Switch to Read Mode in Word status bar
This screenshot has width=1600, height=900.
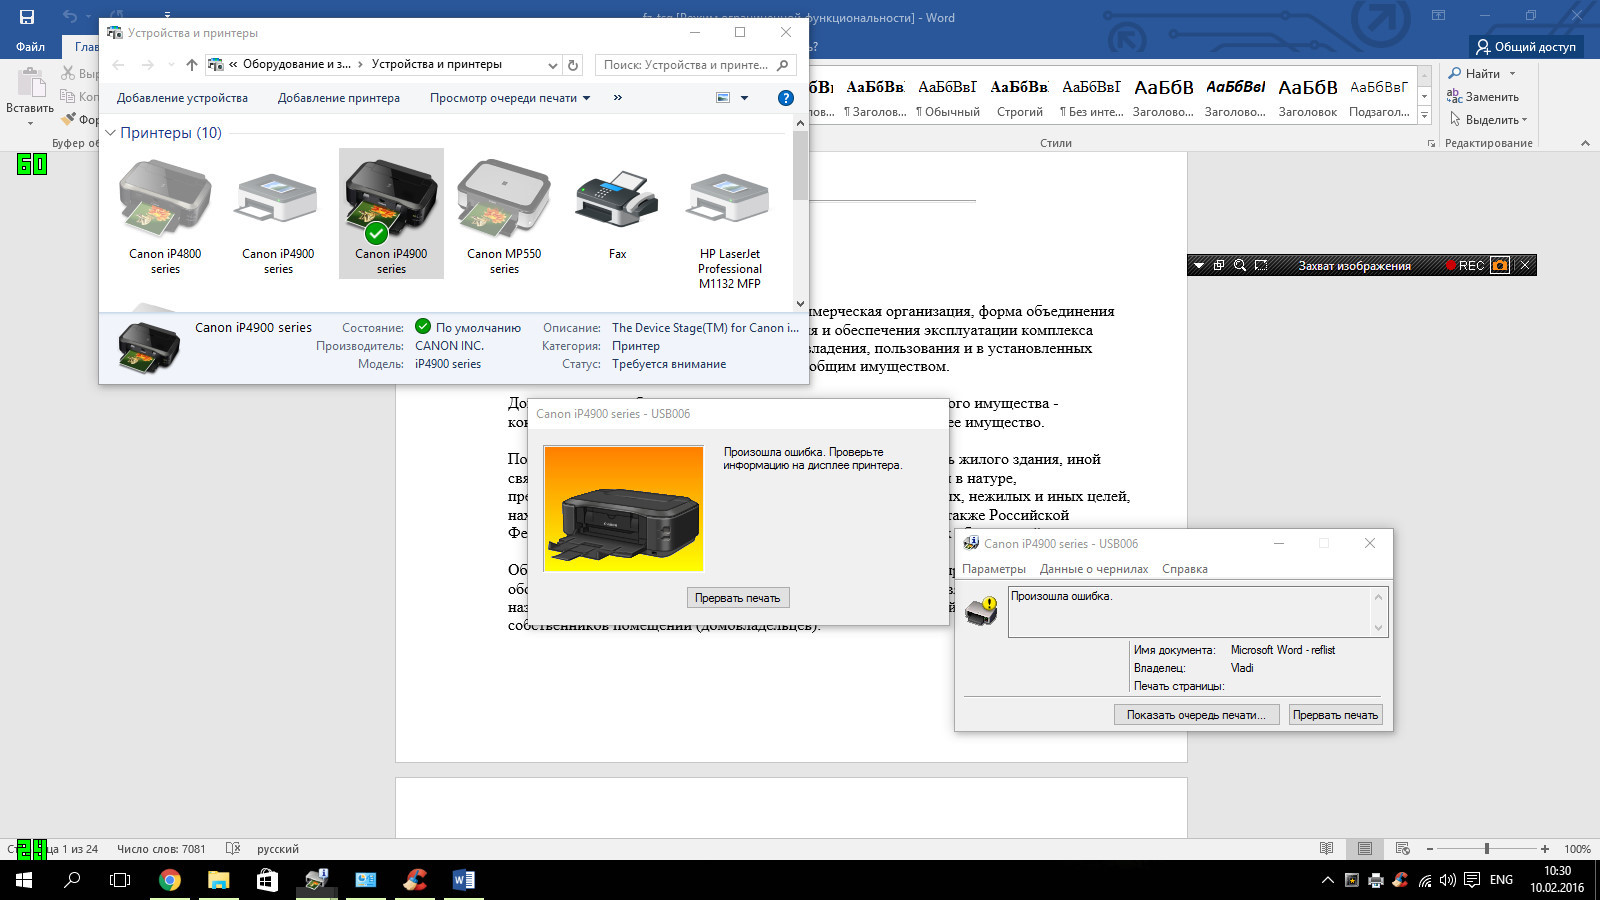click(1326, 849)
